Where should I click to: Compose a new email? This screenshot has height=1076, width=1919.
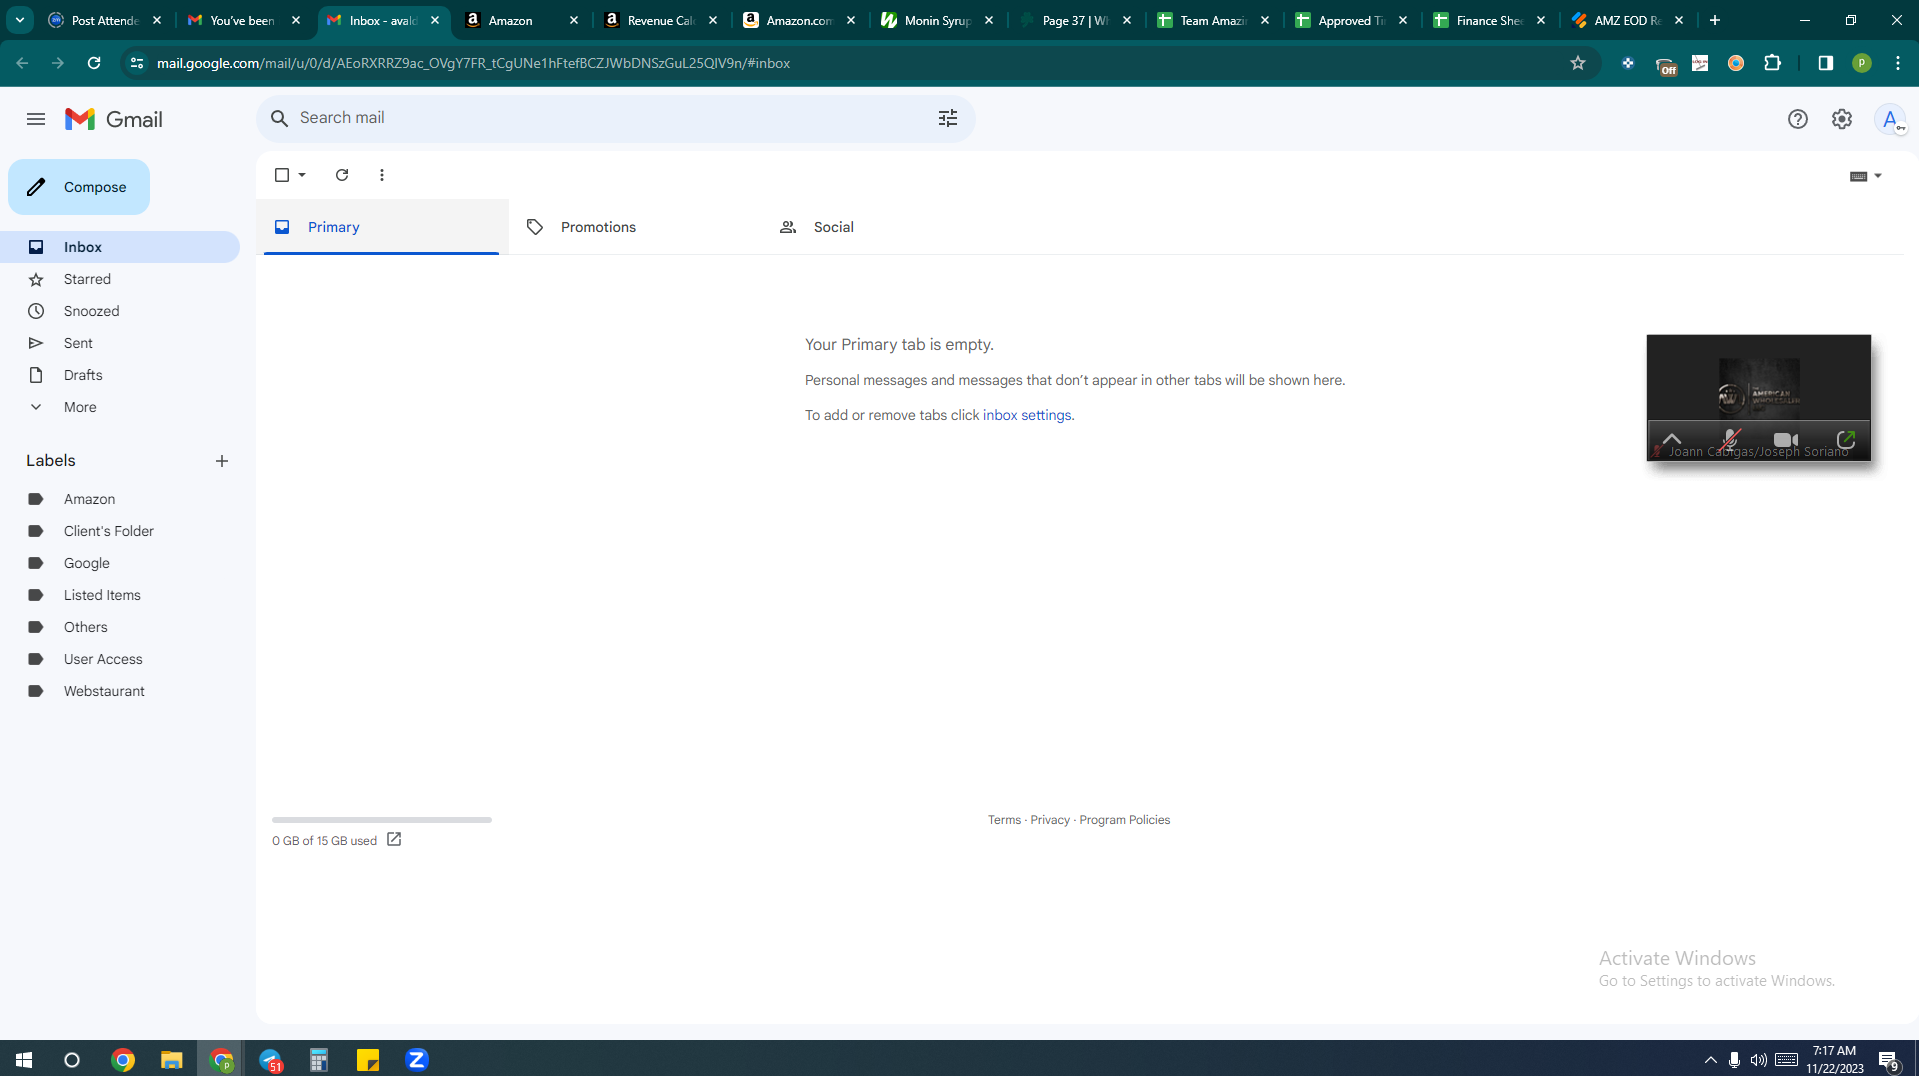(79, 187)
